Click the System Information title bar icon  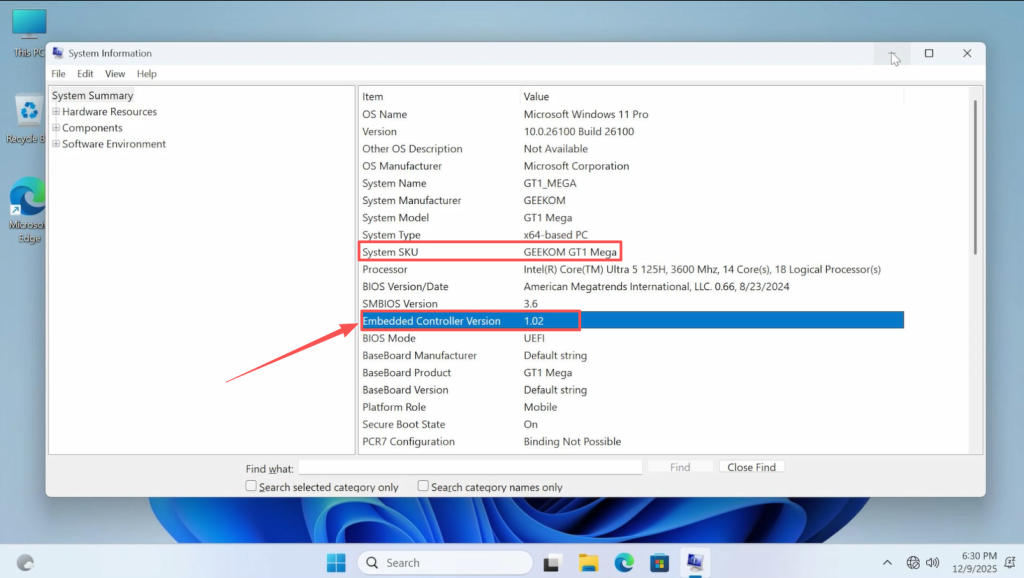(x=58, y=53)
